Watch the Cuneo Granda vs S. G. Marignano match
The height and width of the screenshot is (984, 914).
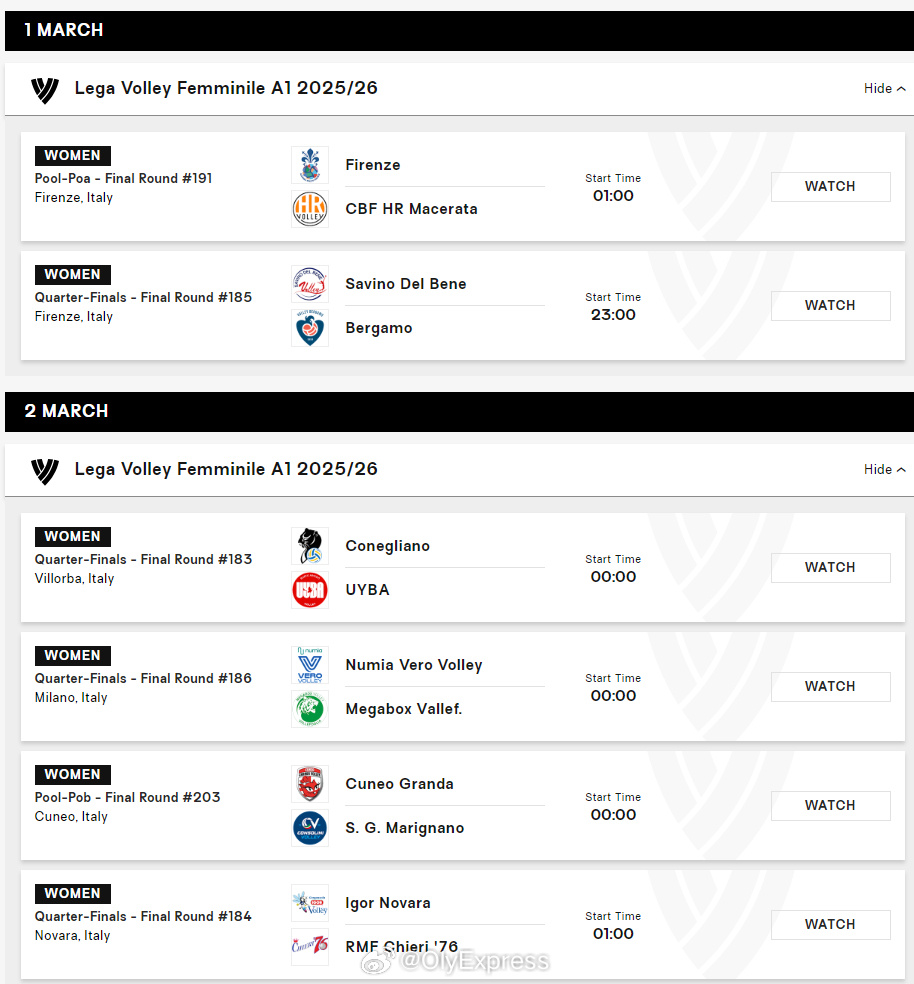click(831, 805)
